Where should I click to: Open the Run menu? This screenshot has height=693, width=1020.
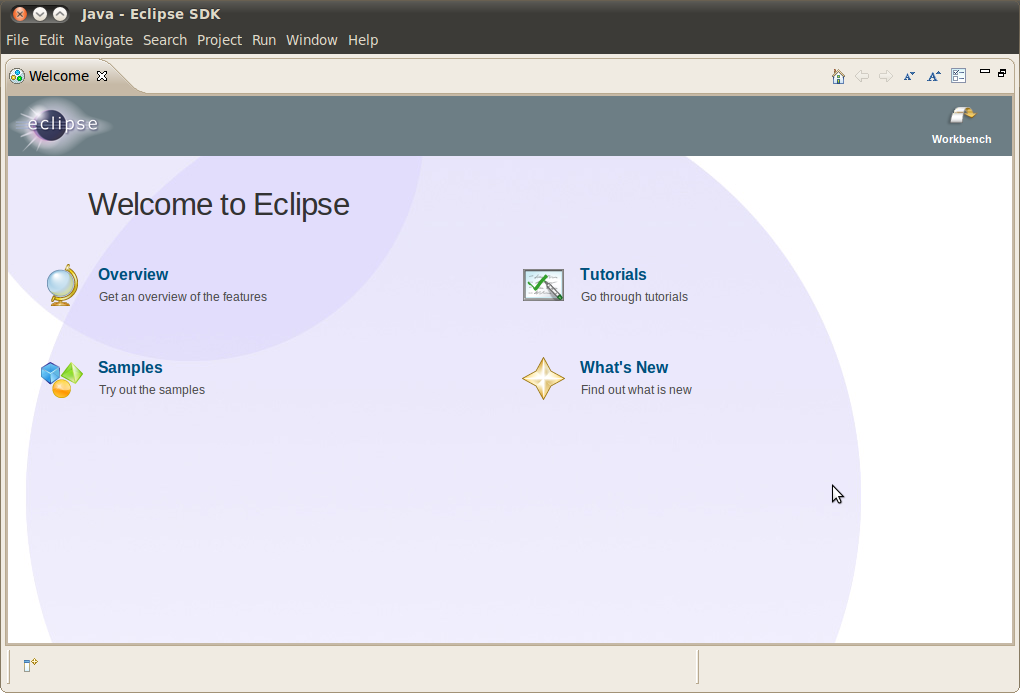tap(264, 40)
